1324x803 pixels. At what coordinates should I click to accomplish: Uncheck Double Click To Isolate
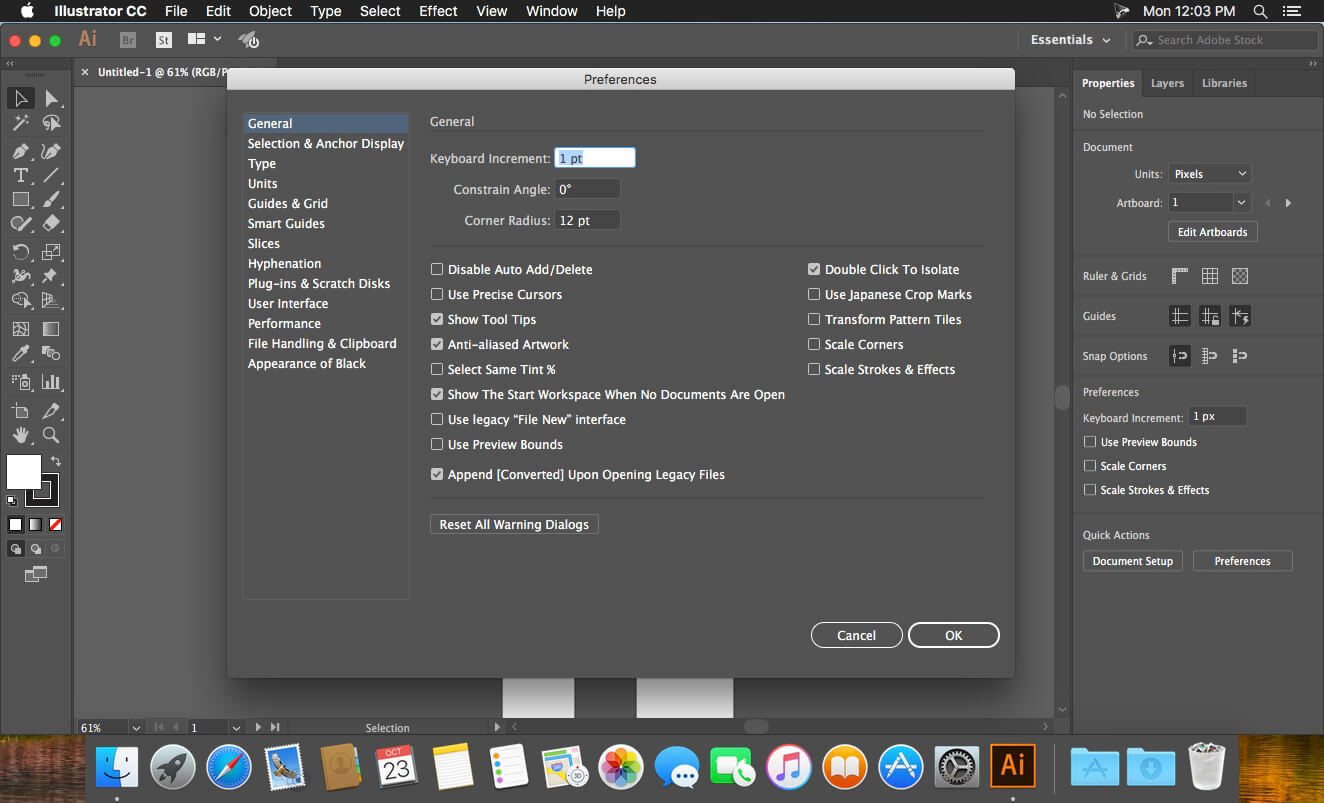(x=814, y=269)
